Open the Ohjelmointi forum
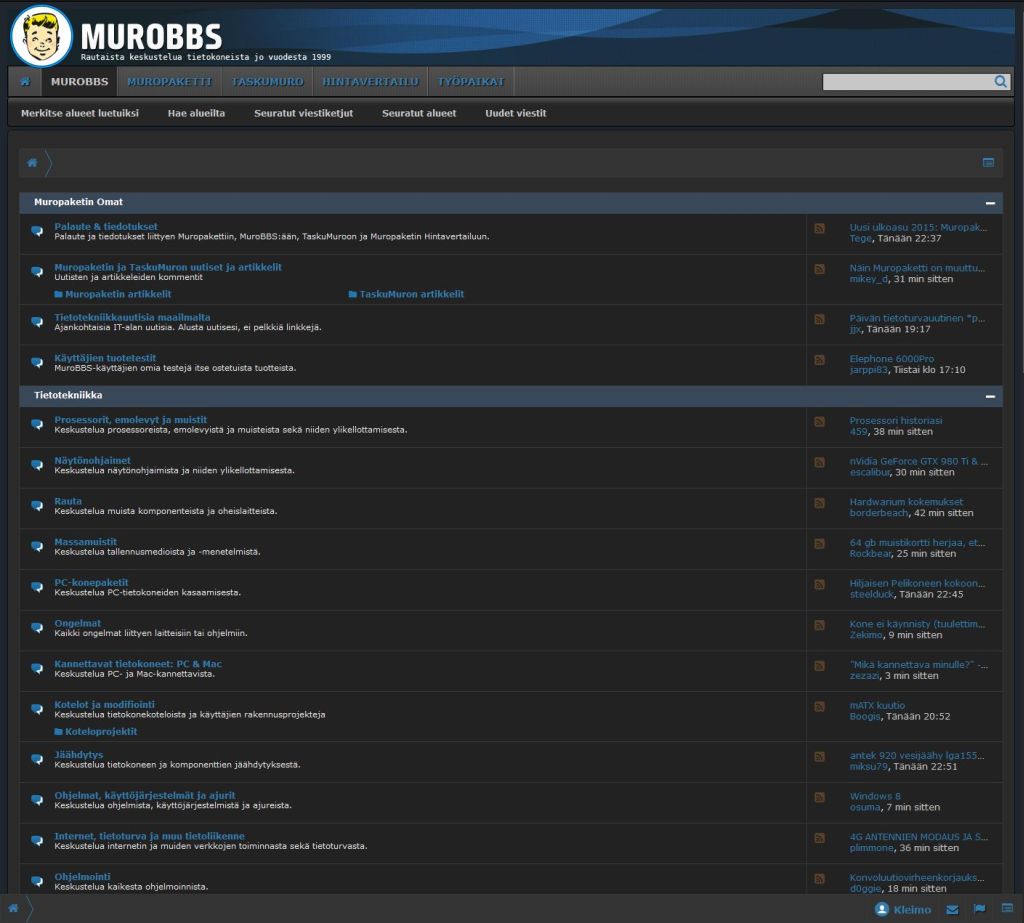This screenshot has height=923, width=1024. 82,877
